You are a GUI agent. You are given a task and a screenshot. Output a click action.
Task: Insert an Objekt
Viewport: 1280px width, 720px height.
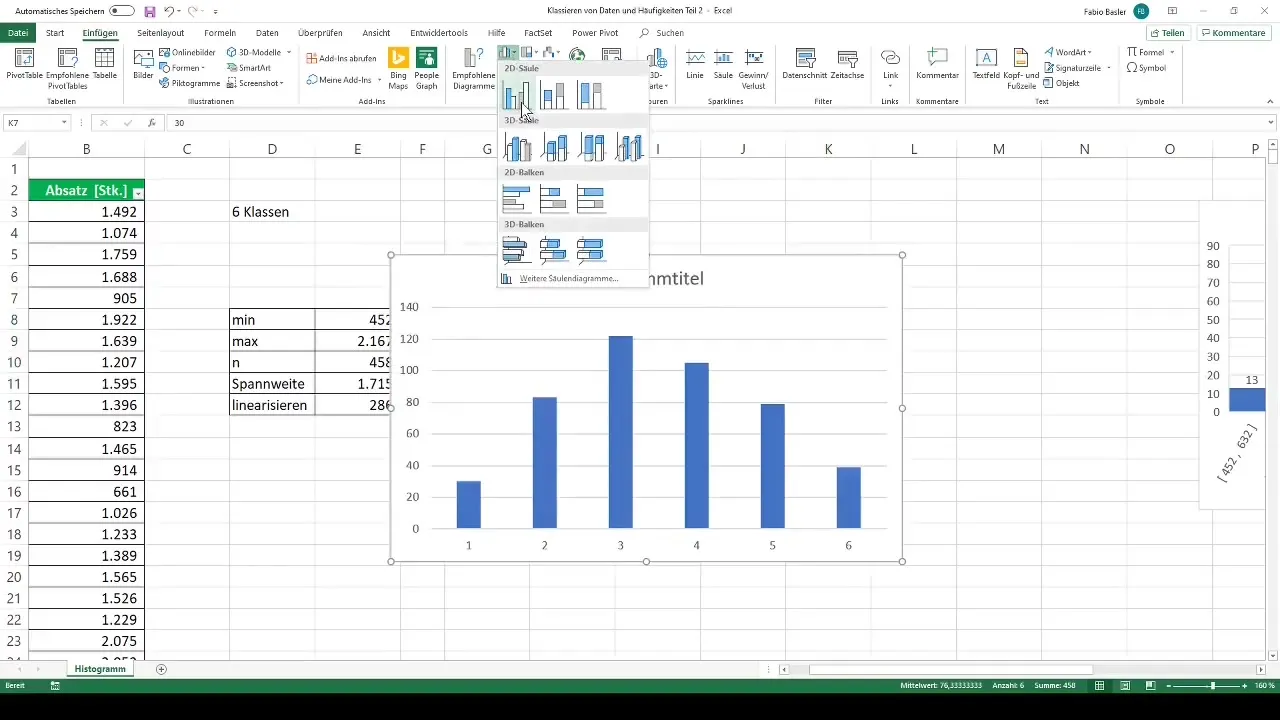[1061, 83]
